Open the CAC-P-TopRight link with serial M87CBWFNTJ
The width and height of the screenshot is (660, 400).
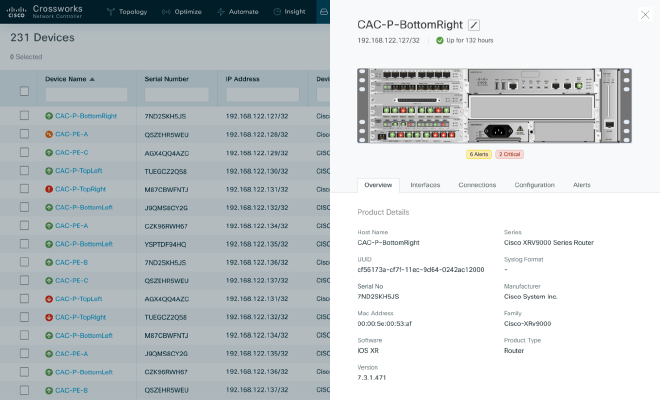pyautogui.click(x=80, y=189)
